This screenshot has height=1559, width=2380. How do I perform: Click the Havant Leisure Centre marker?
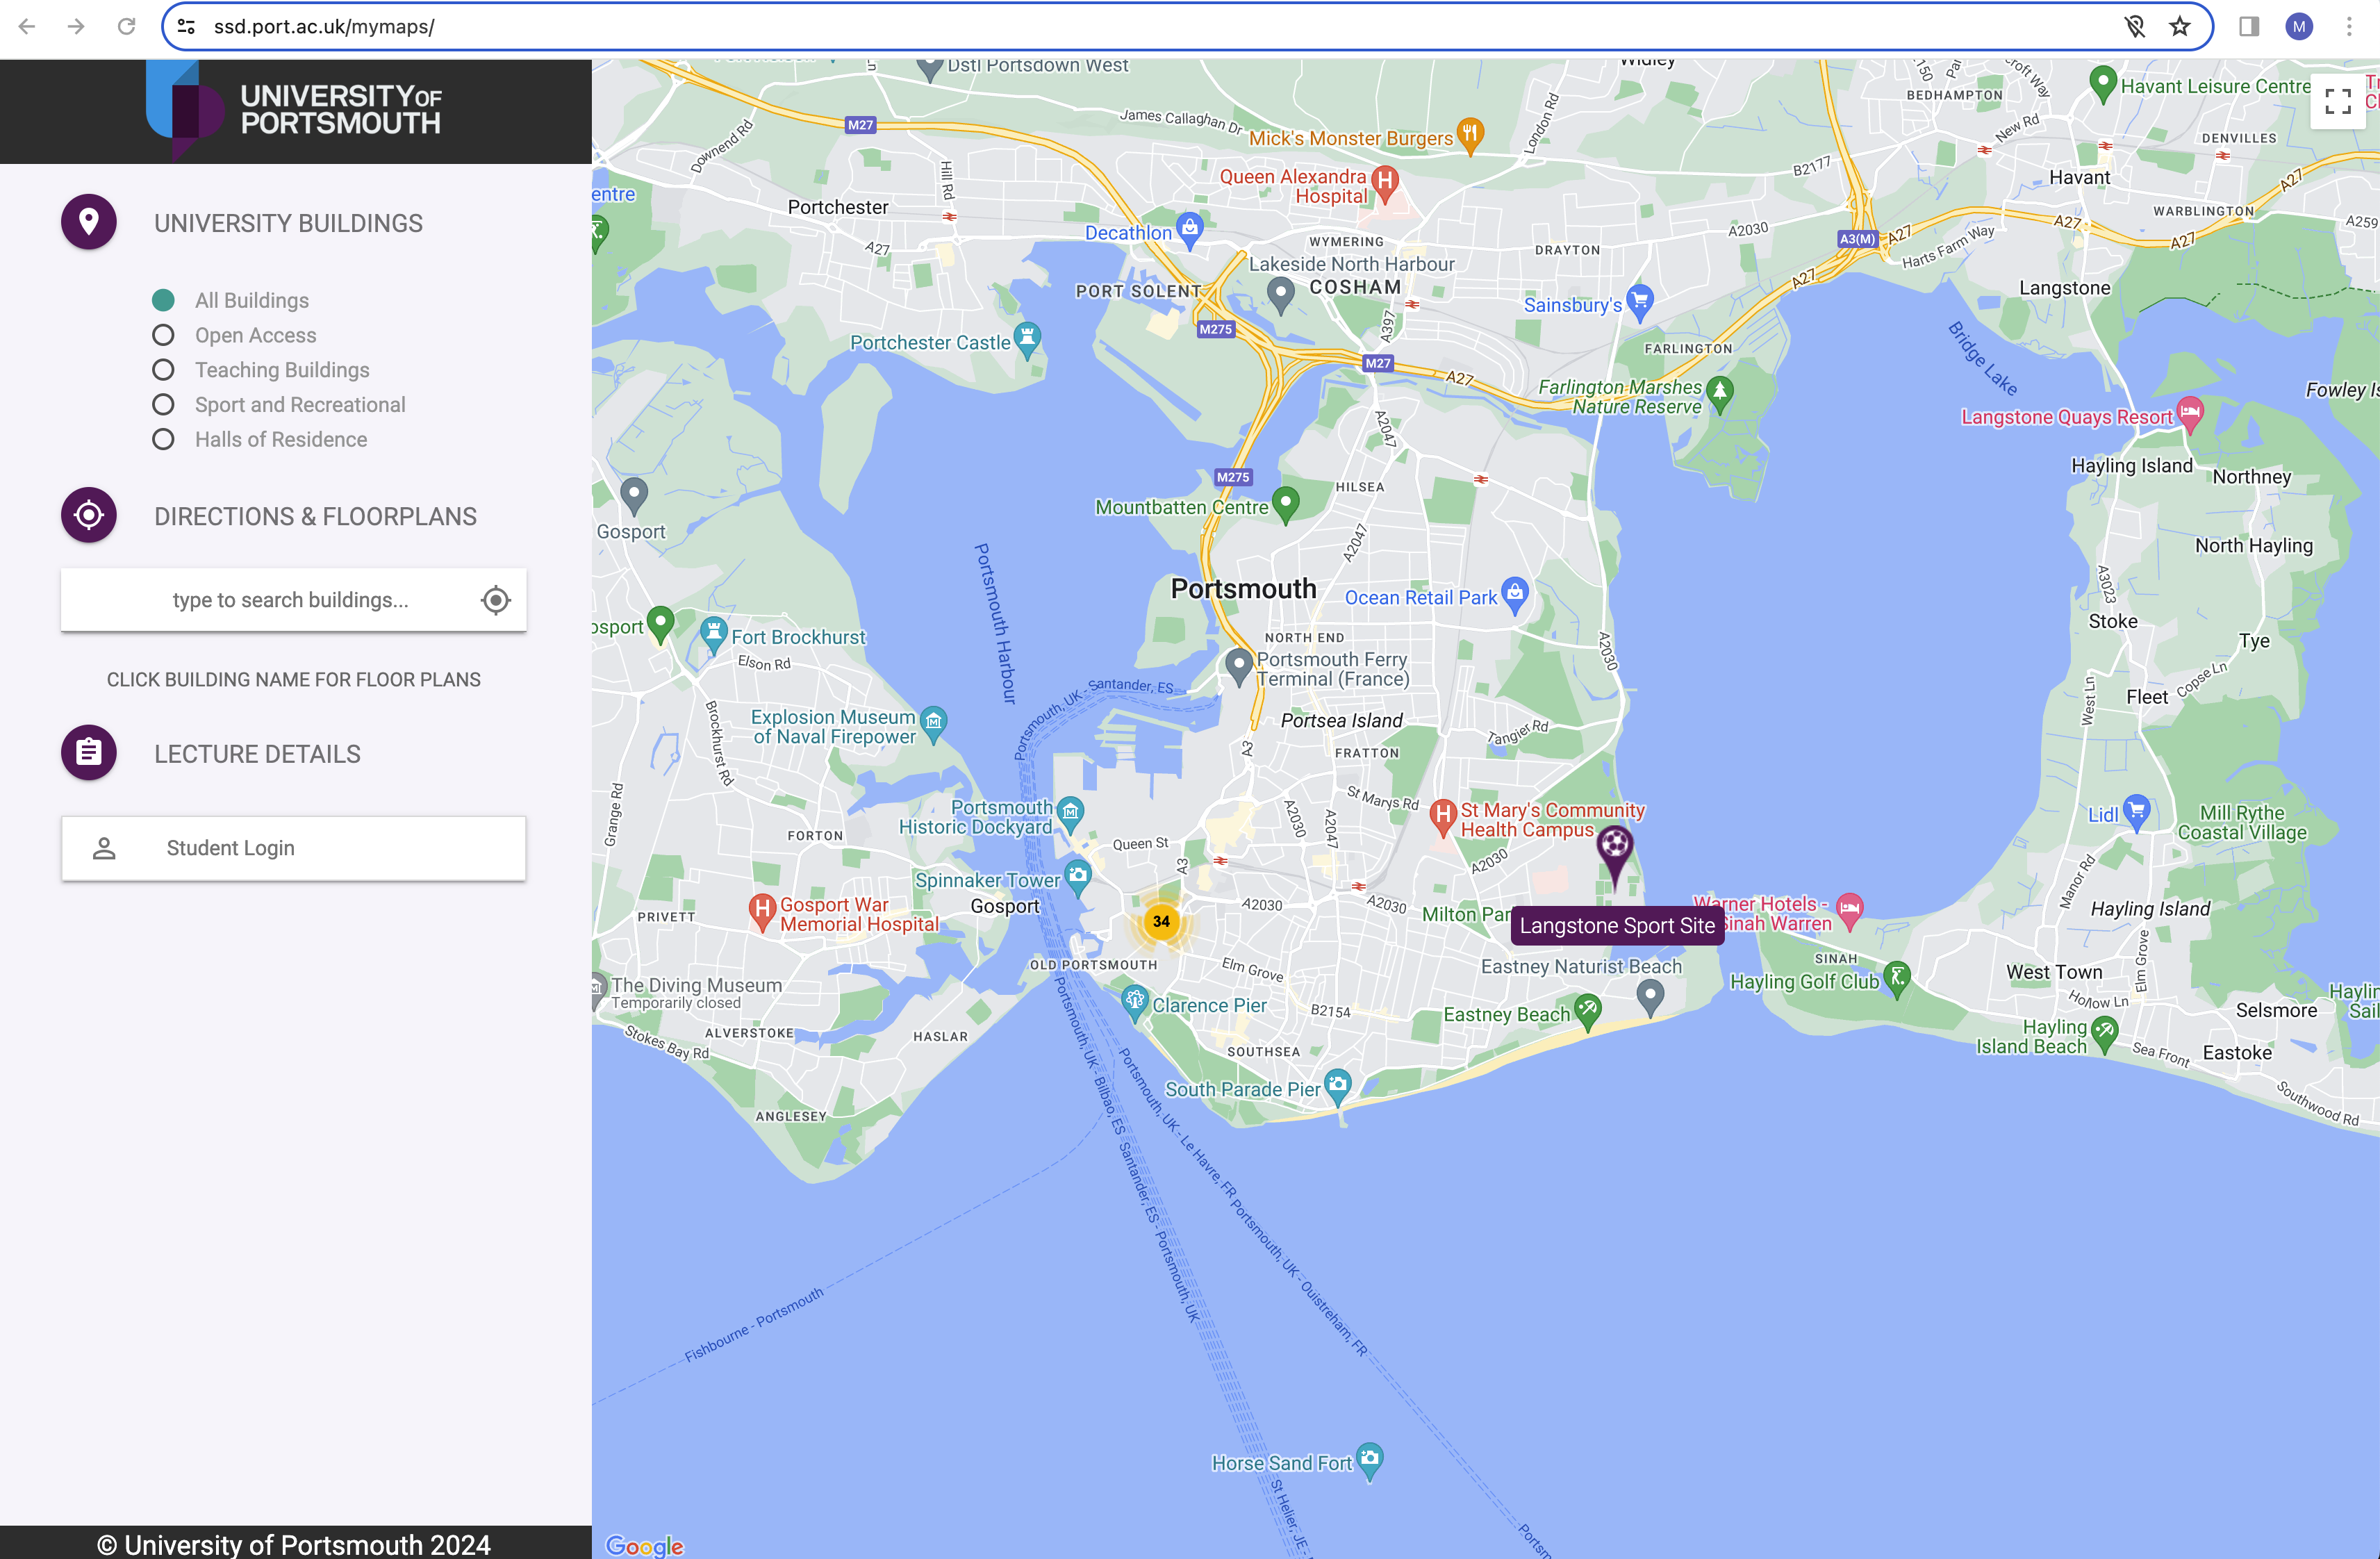(2103, 84)
